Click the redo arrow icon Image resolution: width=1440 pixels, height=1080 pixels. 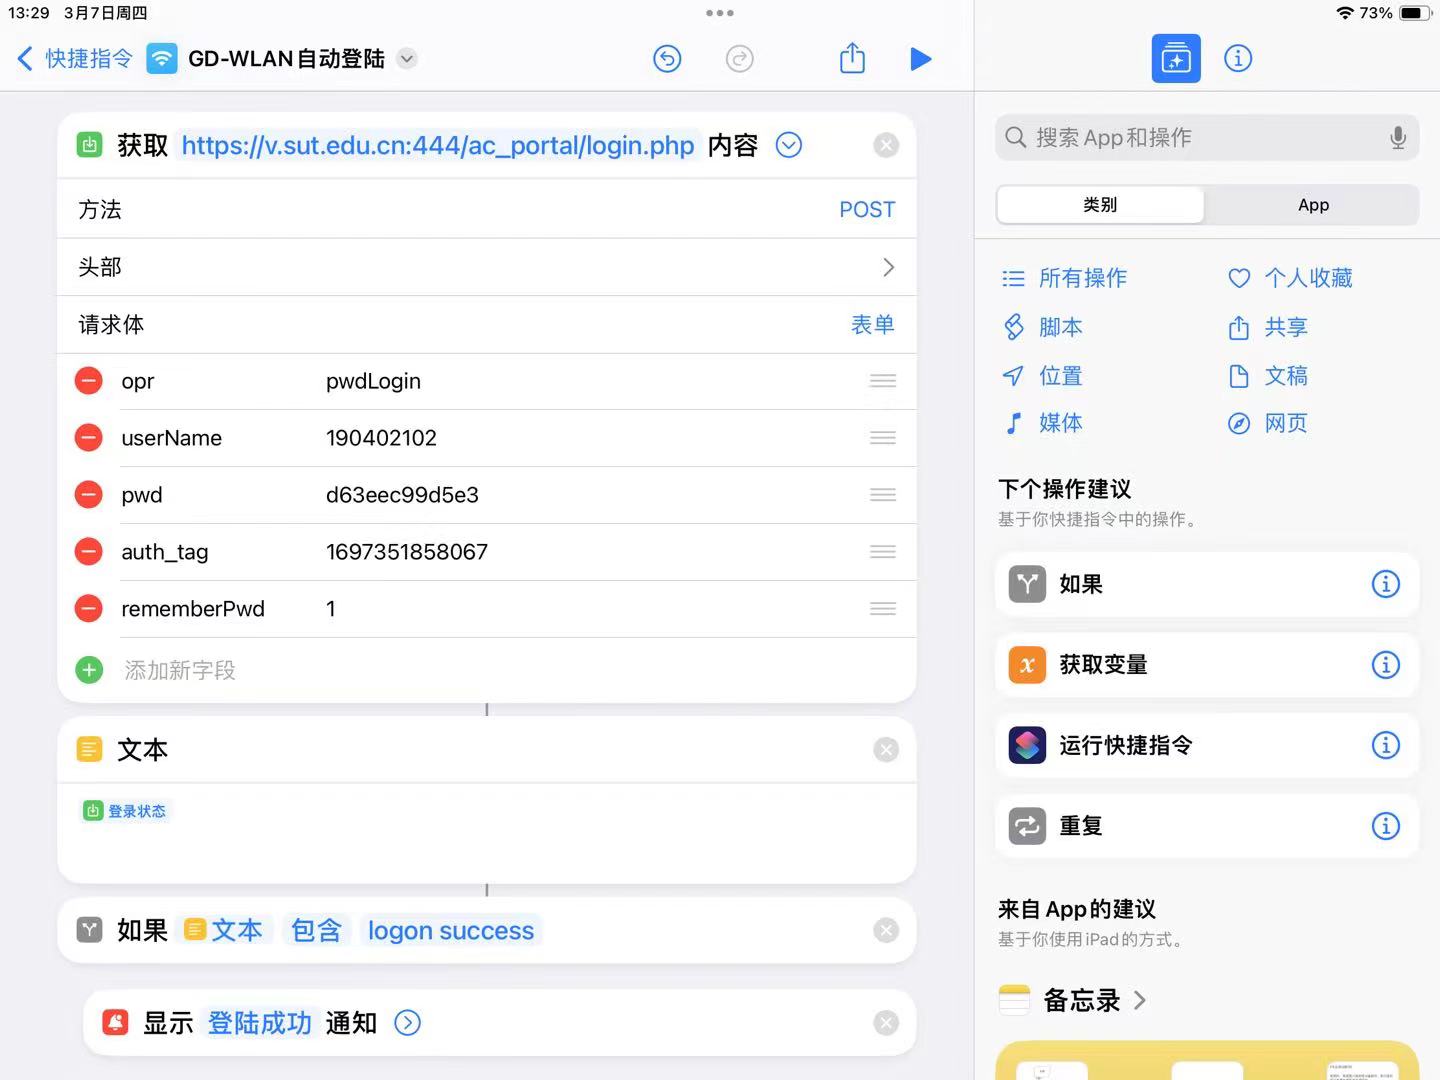point(739,59)
